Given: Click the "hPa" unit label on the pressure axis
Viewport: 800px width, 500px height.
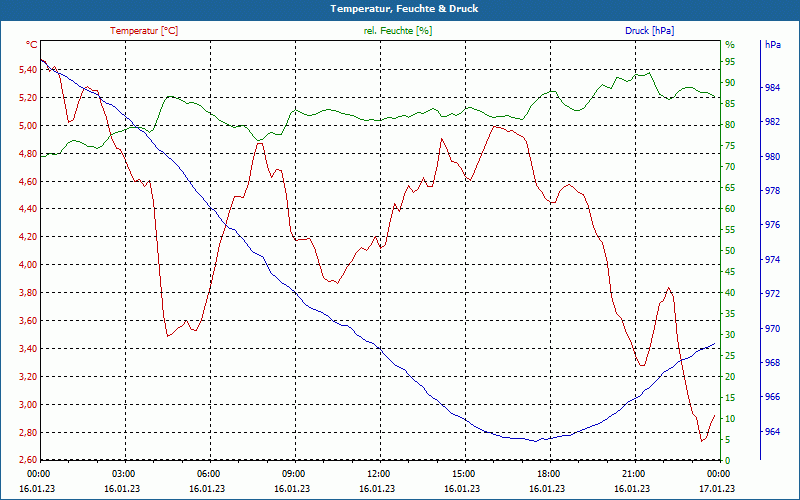Looking at the screenshot, I should [x=773, y=45].
